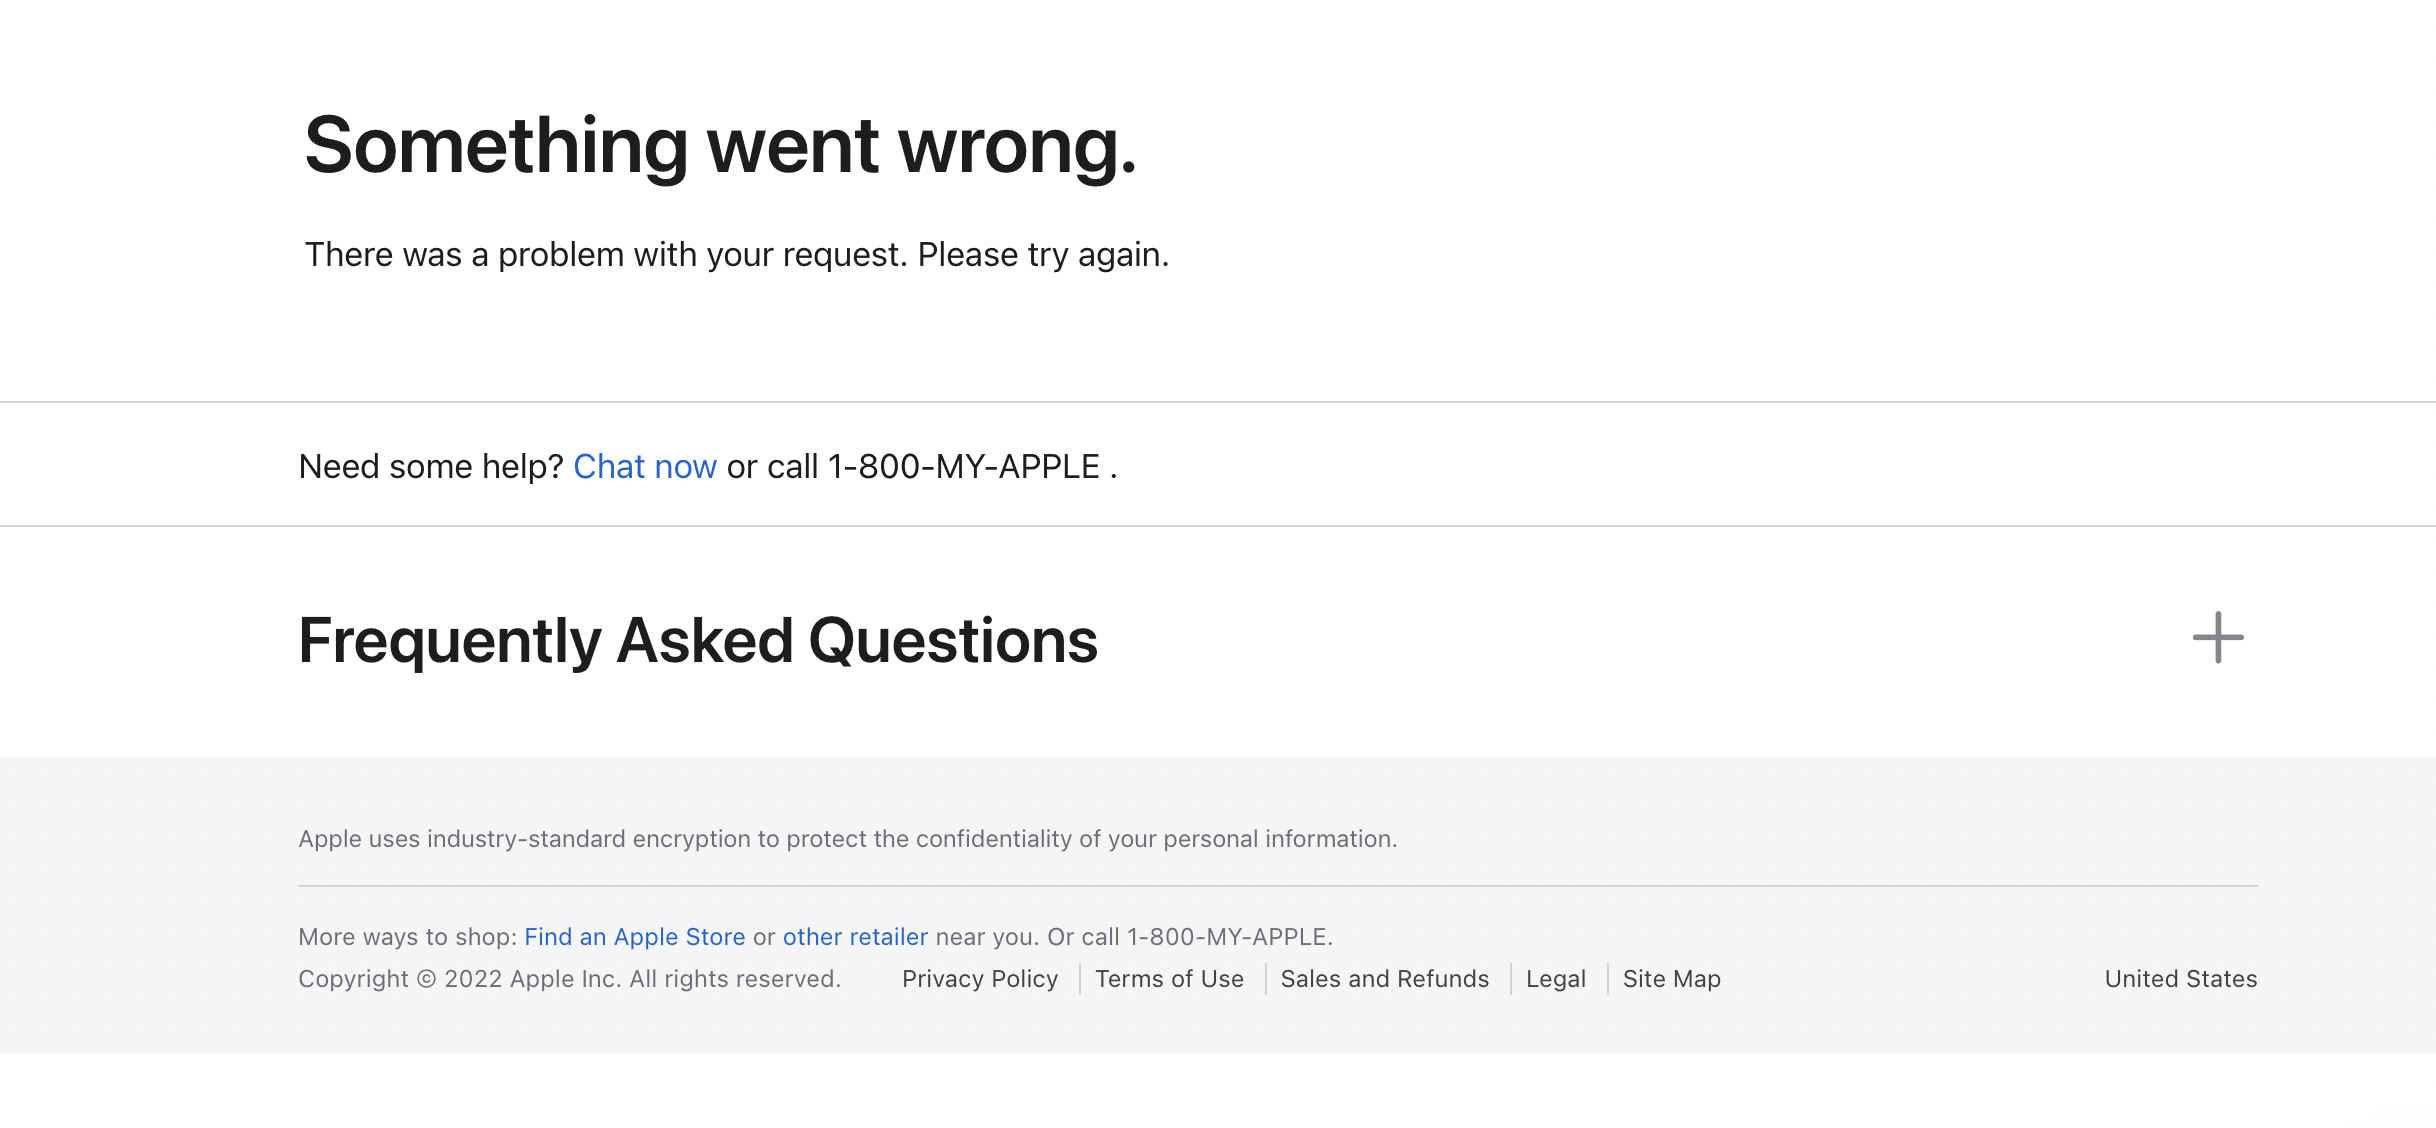Select the Legal footer link
The height and width of the screenshot is (1128, 2436).
pyautogui.click(x=1555, y=979)
